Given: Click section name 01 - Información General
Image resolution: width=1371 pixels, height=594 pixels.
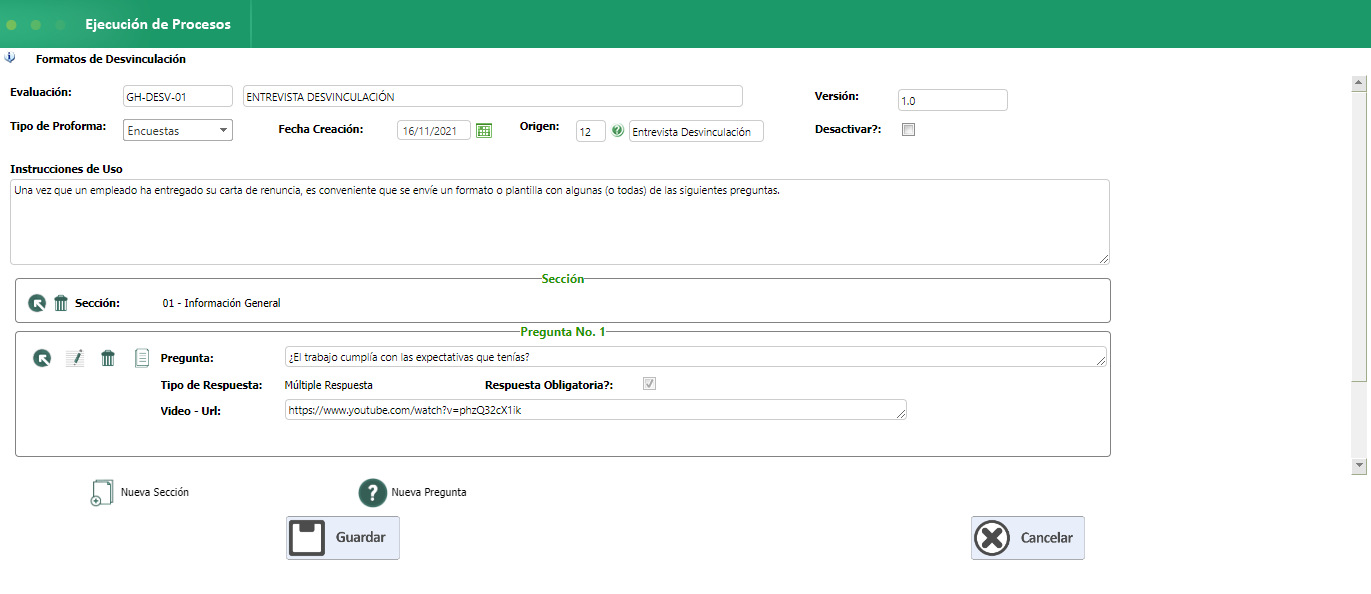Looking at the screenshot, I should coord(222,303).
